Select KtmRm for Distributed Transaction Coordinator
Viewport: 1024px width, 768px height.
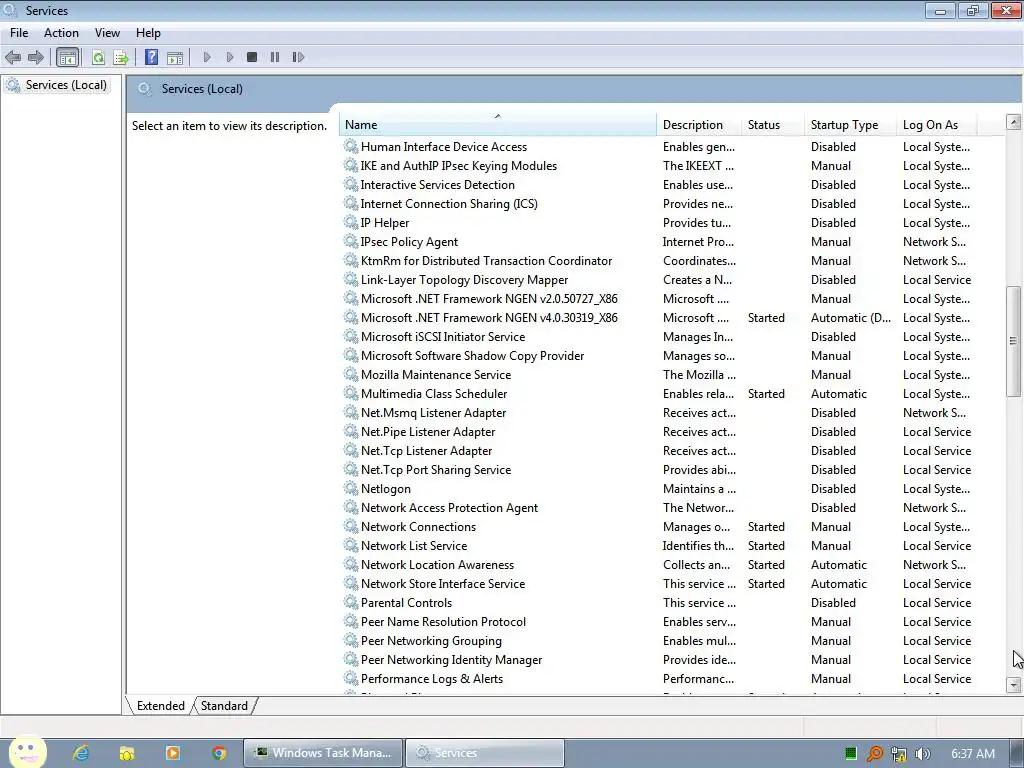point(486,261)
